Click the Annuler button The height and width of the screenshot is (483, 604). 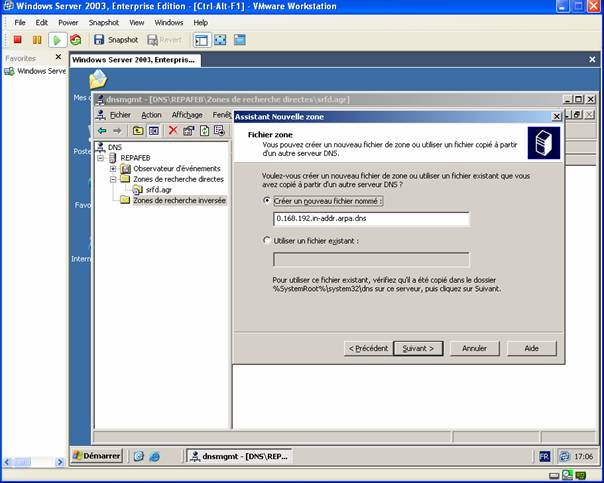click(x=474, y=348)
